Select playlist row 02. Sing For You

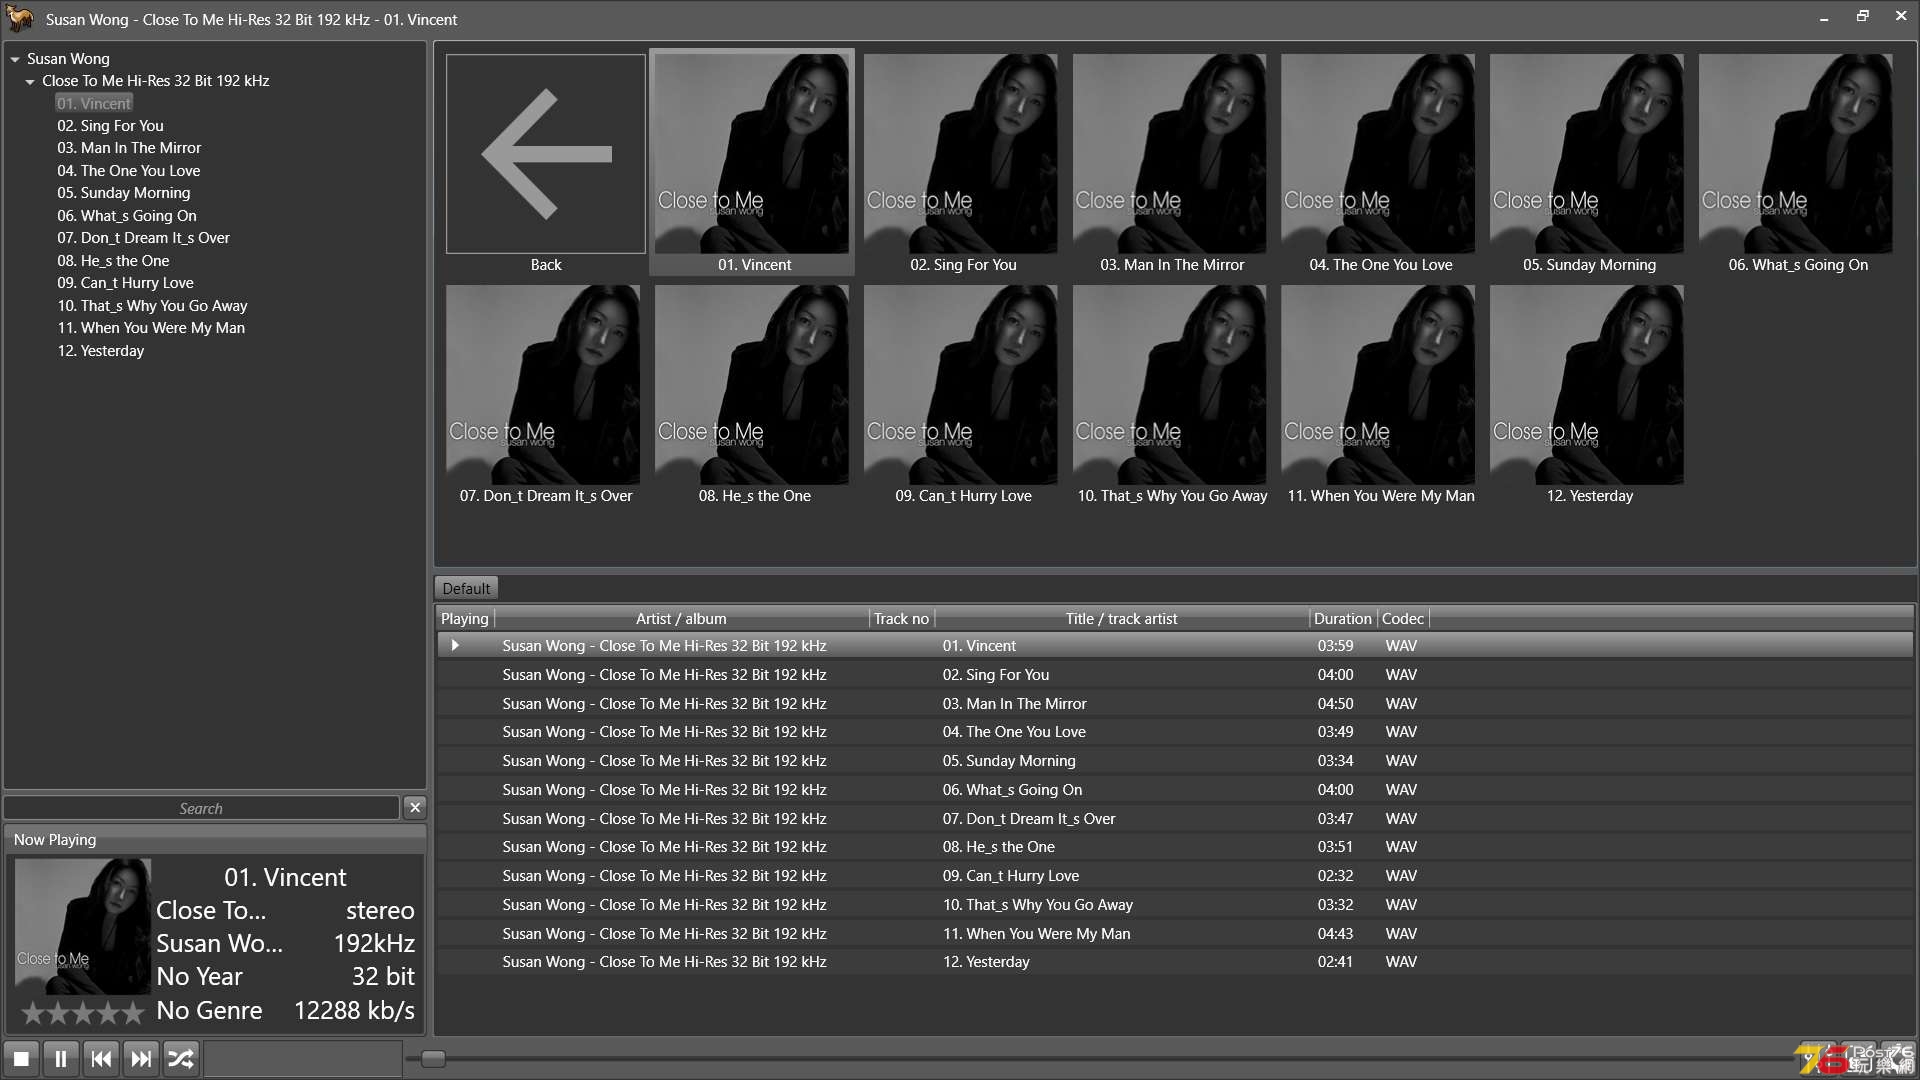1175,675
